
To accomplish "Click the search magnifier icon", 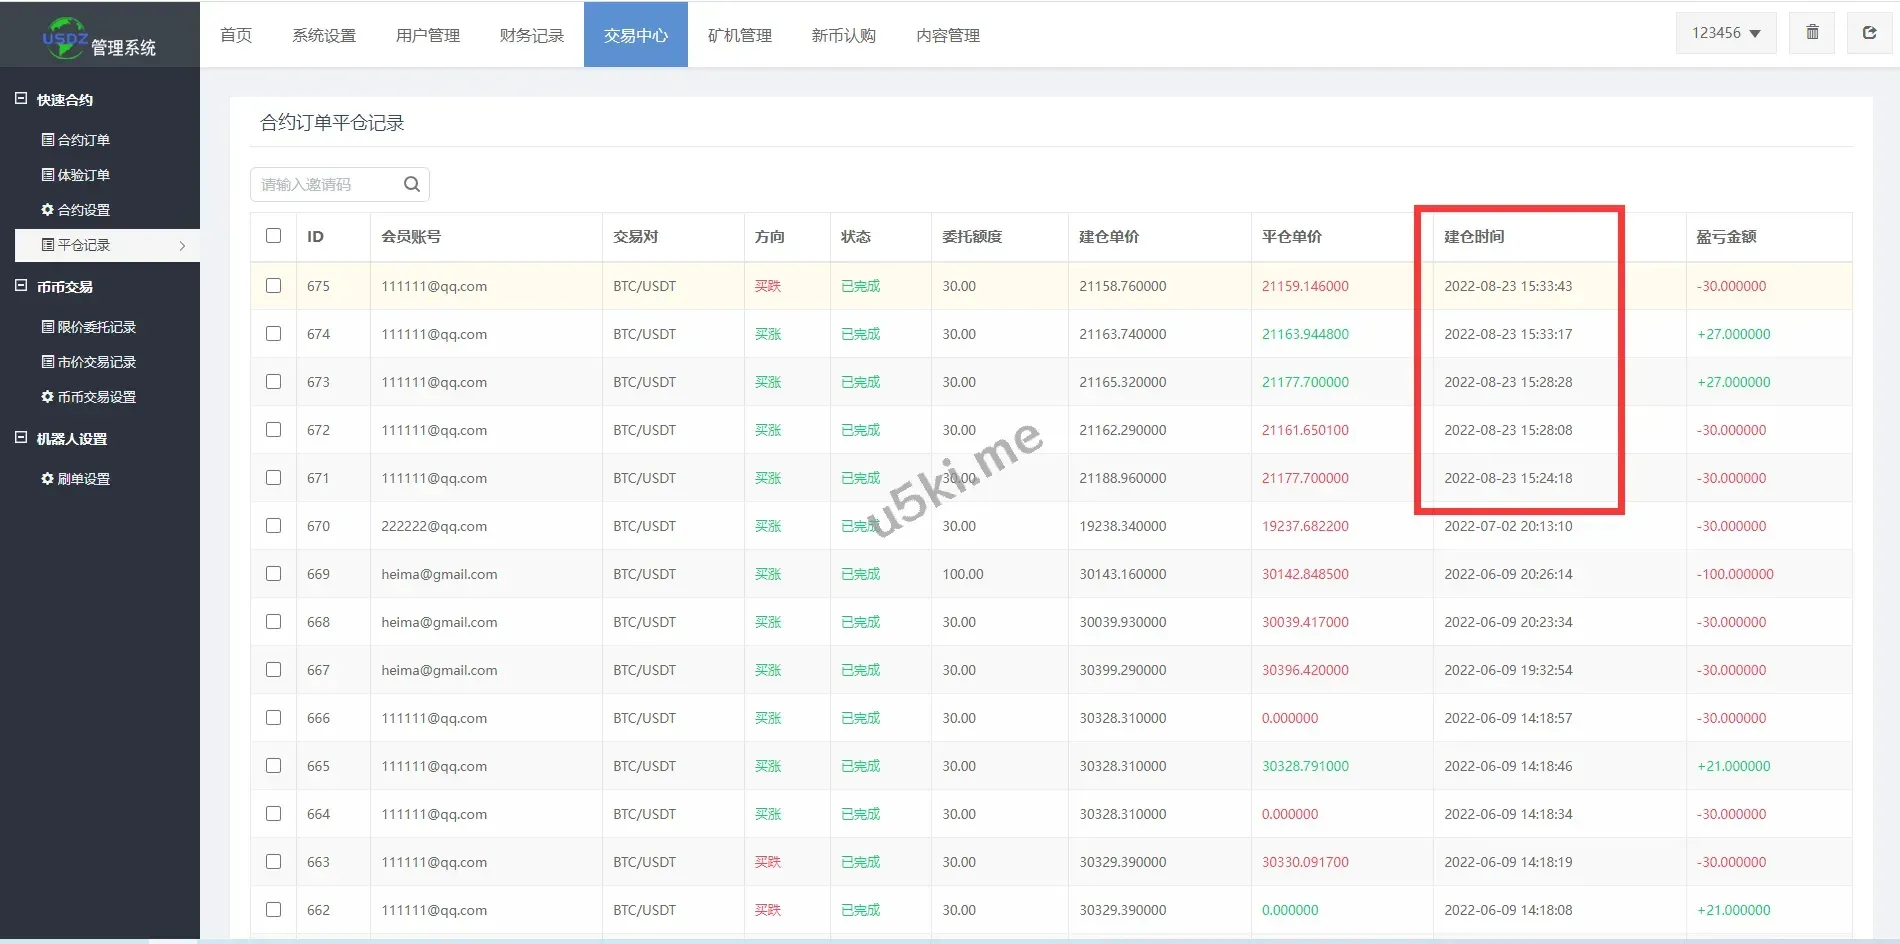I will [411, 184].
